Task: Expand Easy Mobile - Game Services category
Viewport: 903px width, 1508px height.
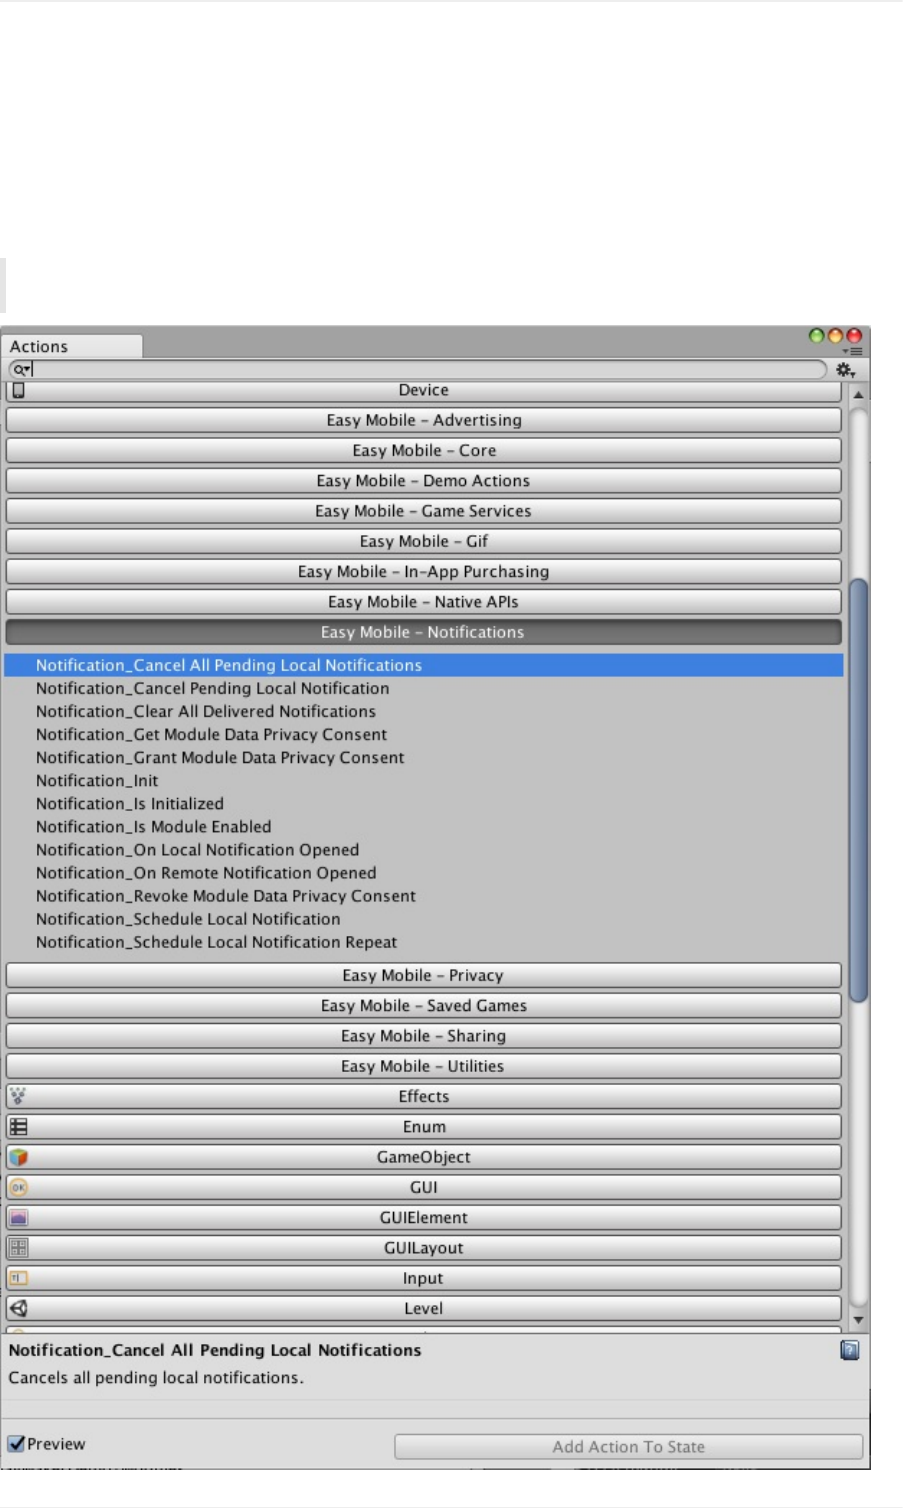Action: pos(424,511)
